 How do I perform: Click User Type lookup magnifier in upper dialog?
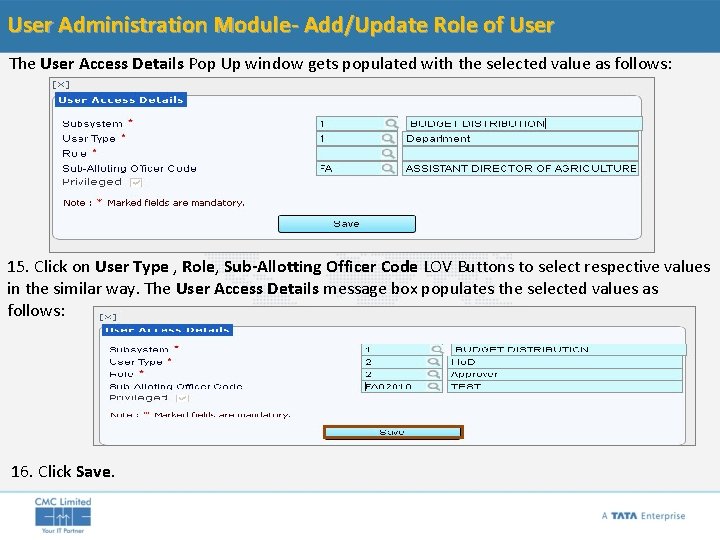[x=388, y=139]
